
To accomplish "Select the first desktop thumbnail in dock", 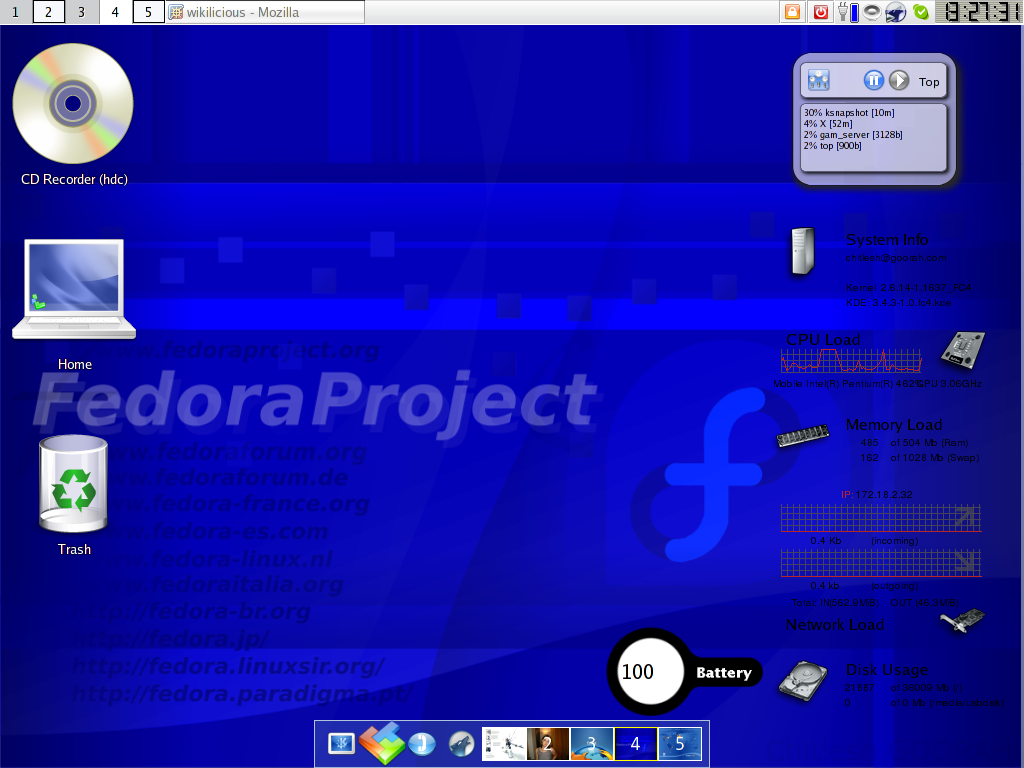I will click(x=504, y=744).
